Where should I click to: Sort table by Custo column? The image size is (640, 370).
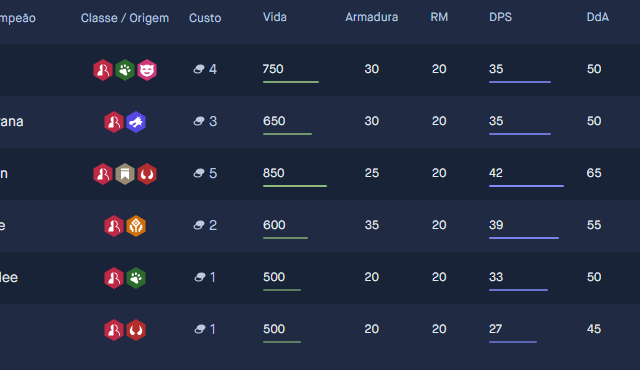[205, 18]
